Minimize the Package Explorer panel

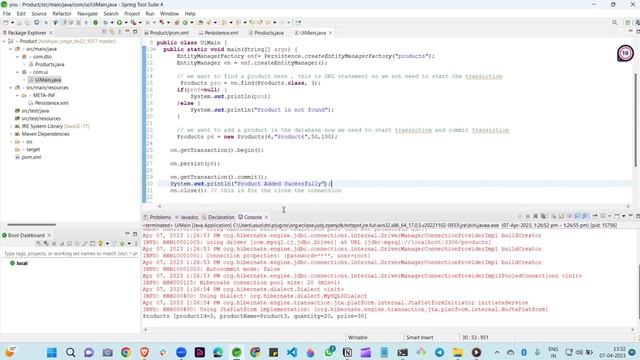127,32
